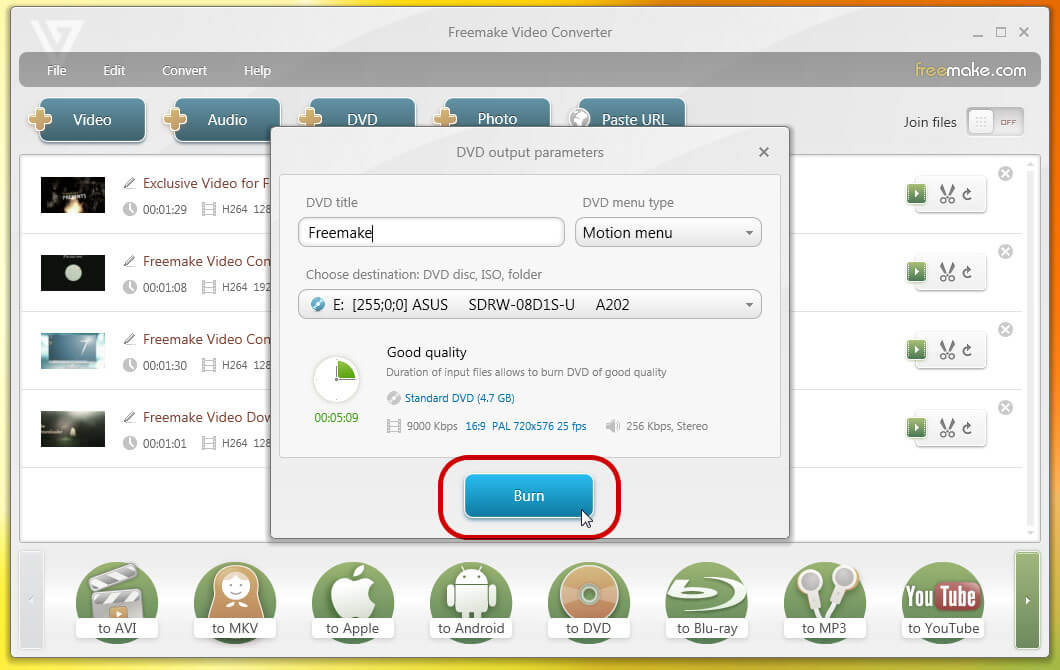Rename the Freemake Video Dow... title with pencil
Viewport: 1060px width, 670px height.
click(x=130, y=416)
